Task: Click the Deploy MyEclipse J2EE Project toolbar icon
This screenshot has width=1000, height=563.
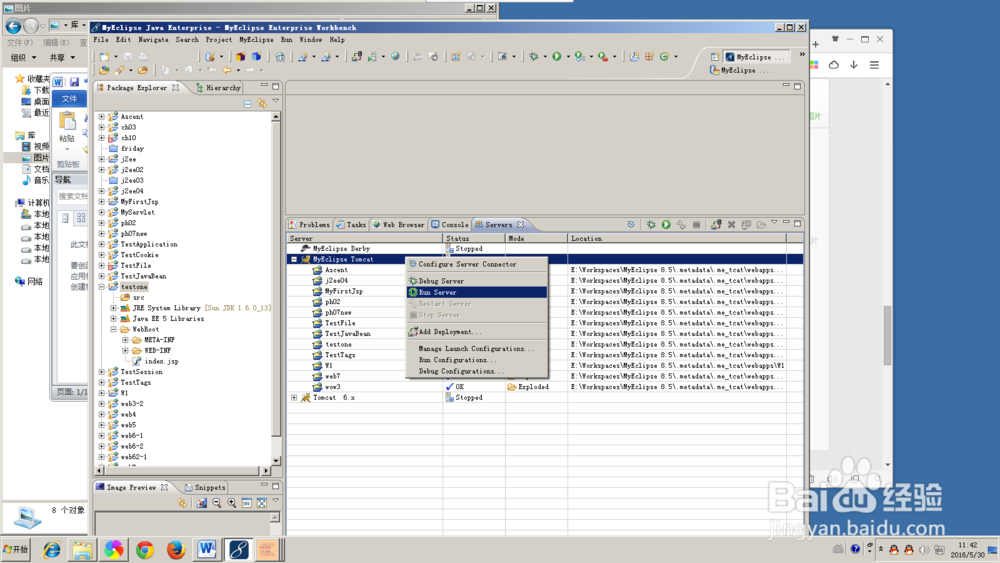Action: tap(357, 57)
